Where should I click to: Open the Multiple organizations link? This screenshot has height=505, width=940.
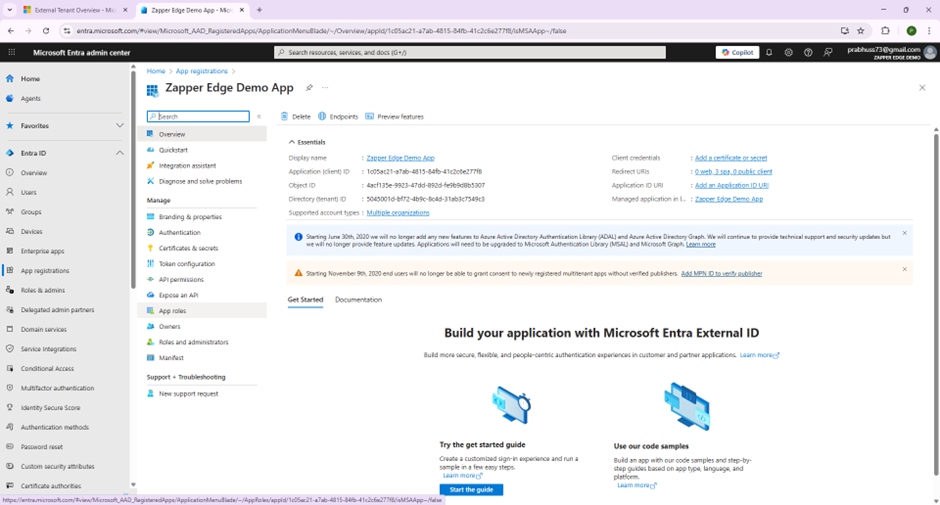(x=398, y=212)
